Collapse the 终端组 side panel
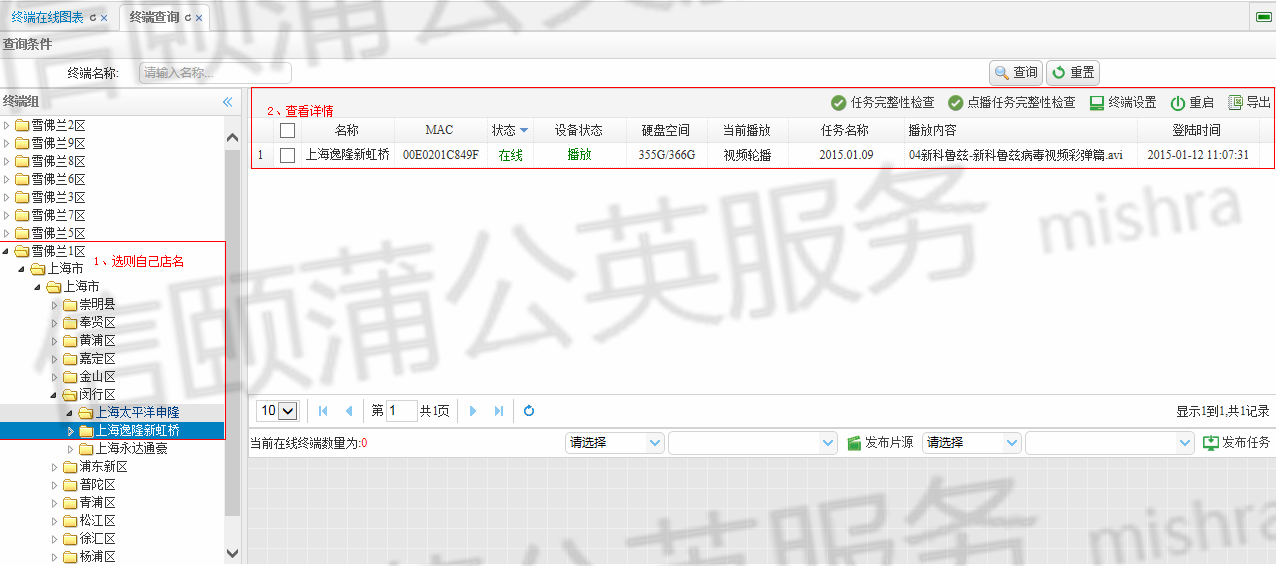This screenshot has height=566, width=1276. (x=227, y=101)
